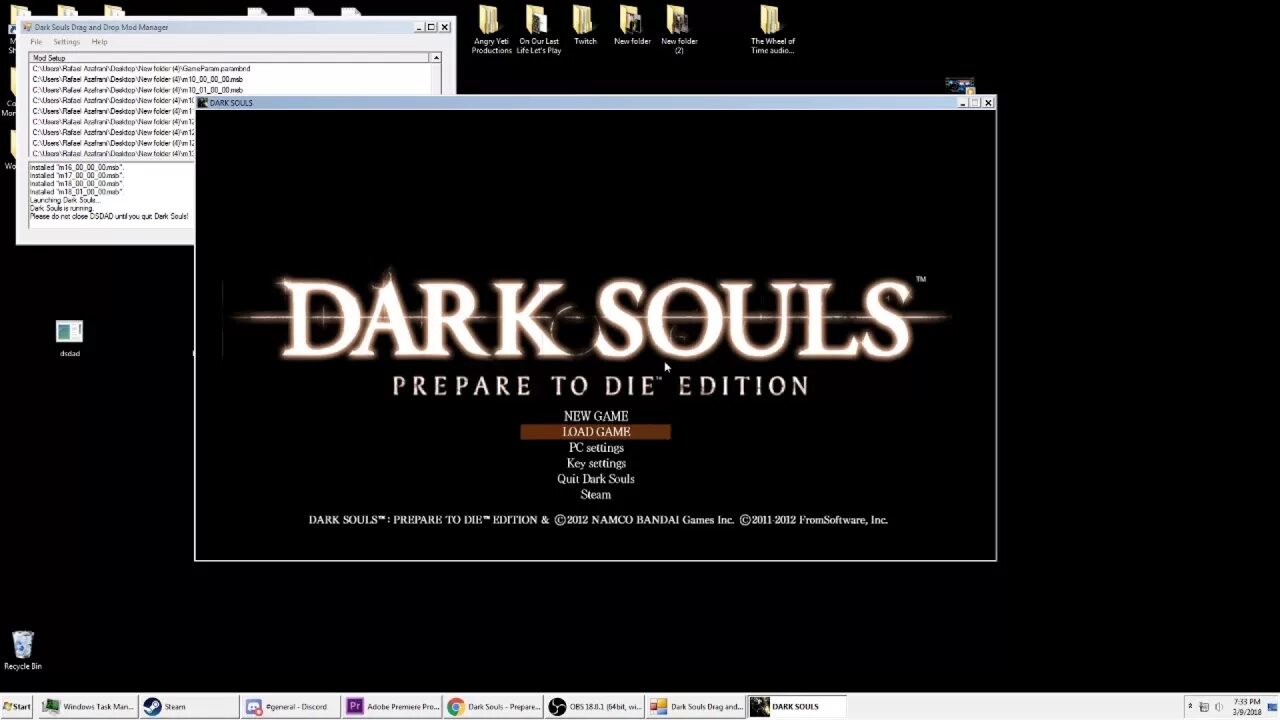Select NEW GAME in Dark Souls menu
The width and height of the screenshot is (1280, 720).
click(596, 416)
